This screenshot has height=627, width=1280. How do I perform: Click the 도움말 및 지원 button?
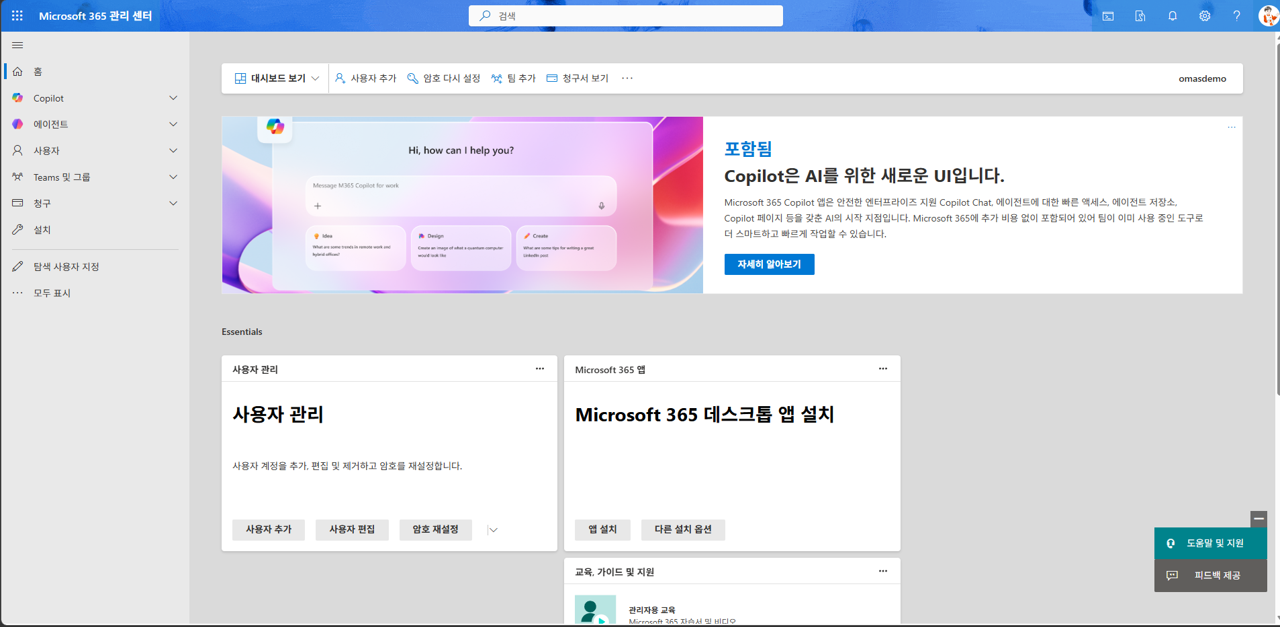[x=1210, y=543]
